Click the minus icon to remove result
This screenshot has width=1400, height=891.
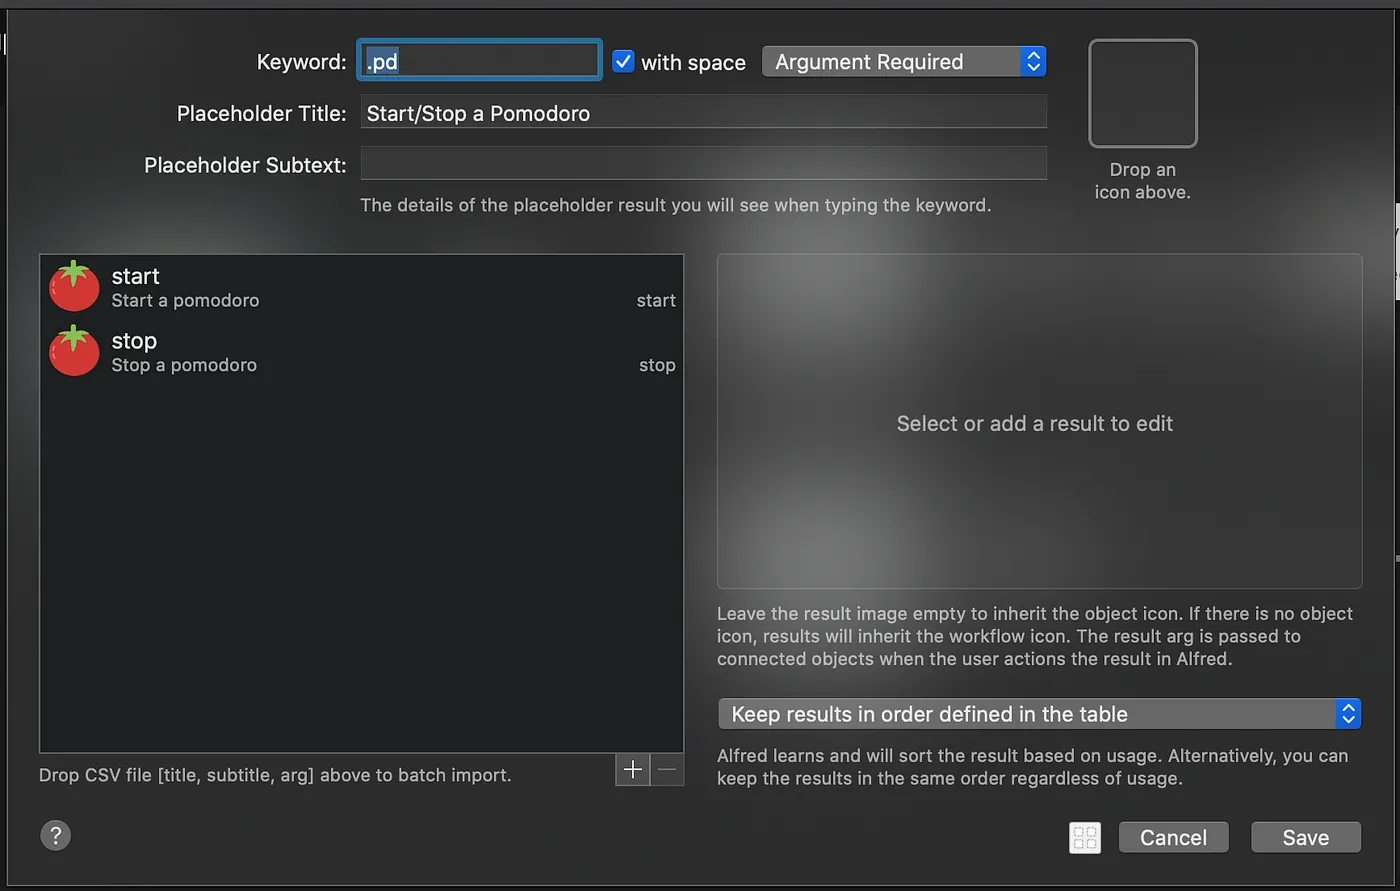pyautogui.click(x=667, y=769)
